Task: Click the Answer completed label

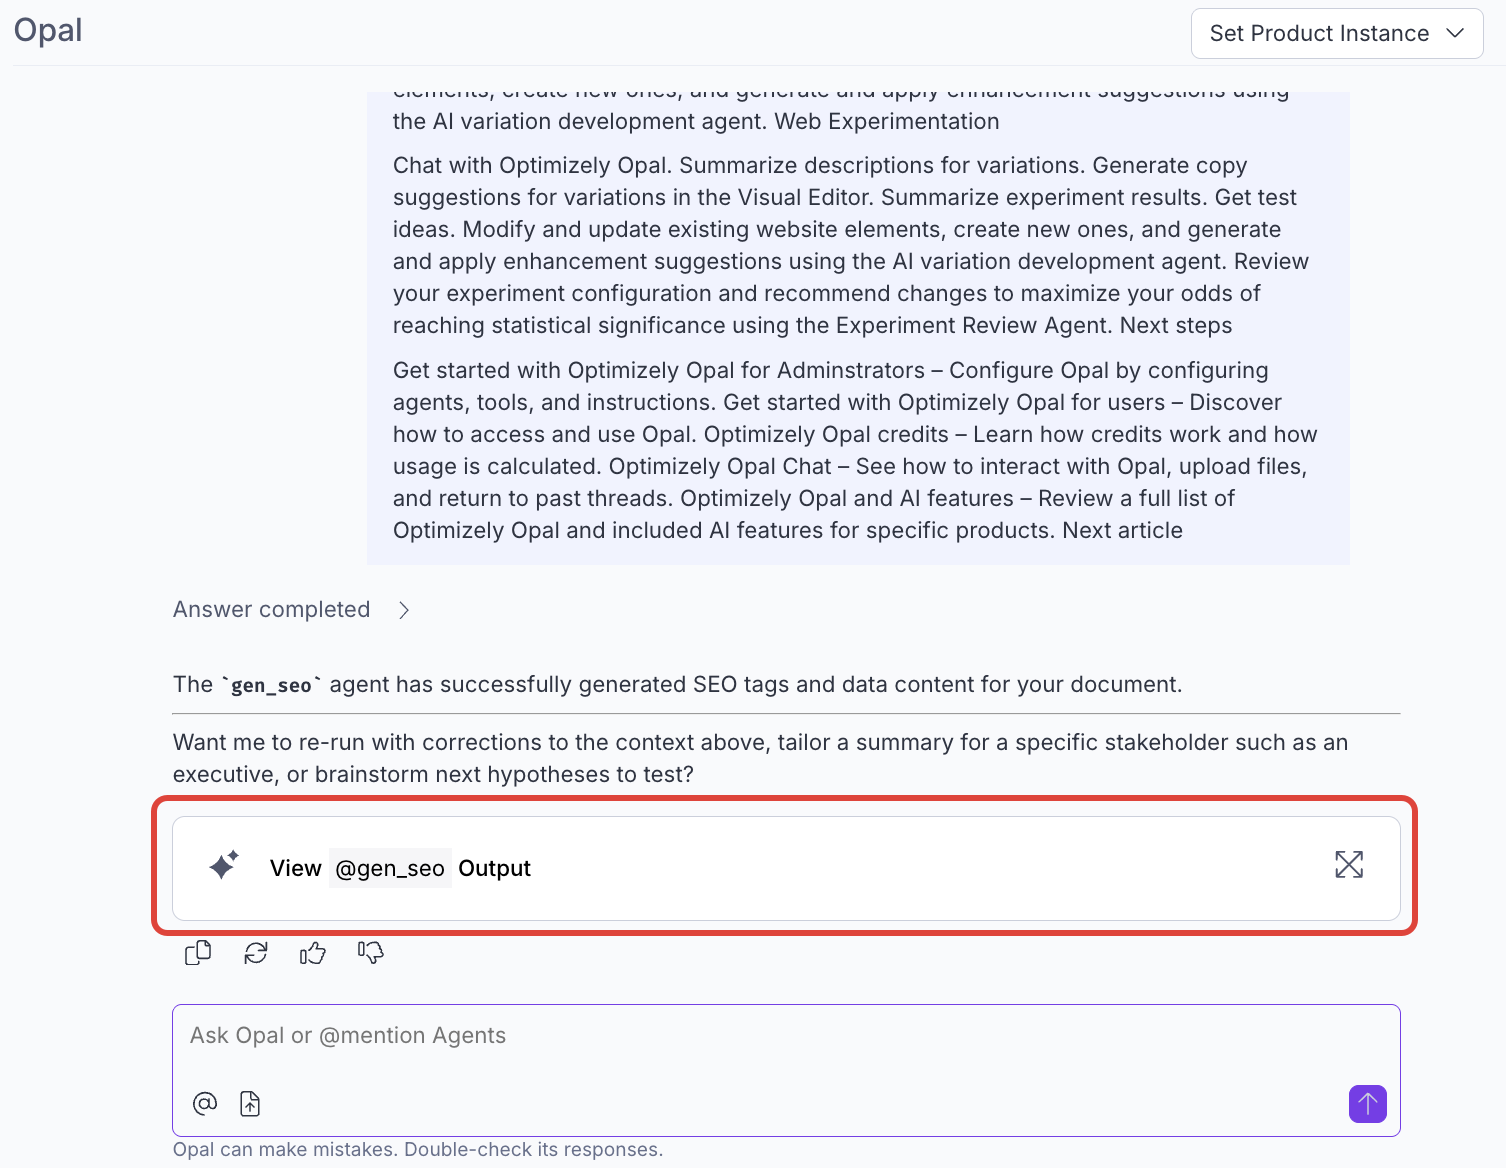Action: (x=271, y=610)
